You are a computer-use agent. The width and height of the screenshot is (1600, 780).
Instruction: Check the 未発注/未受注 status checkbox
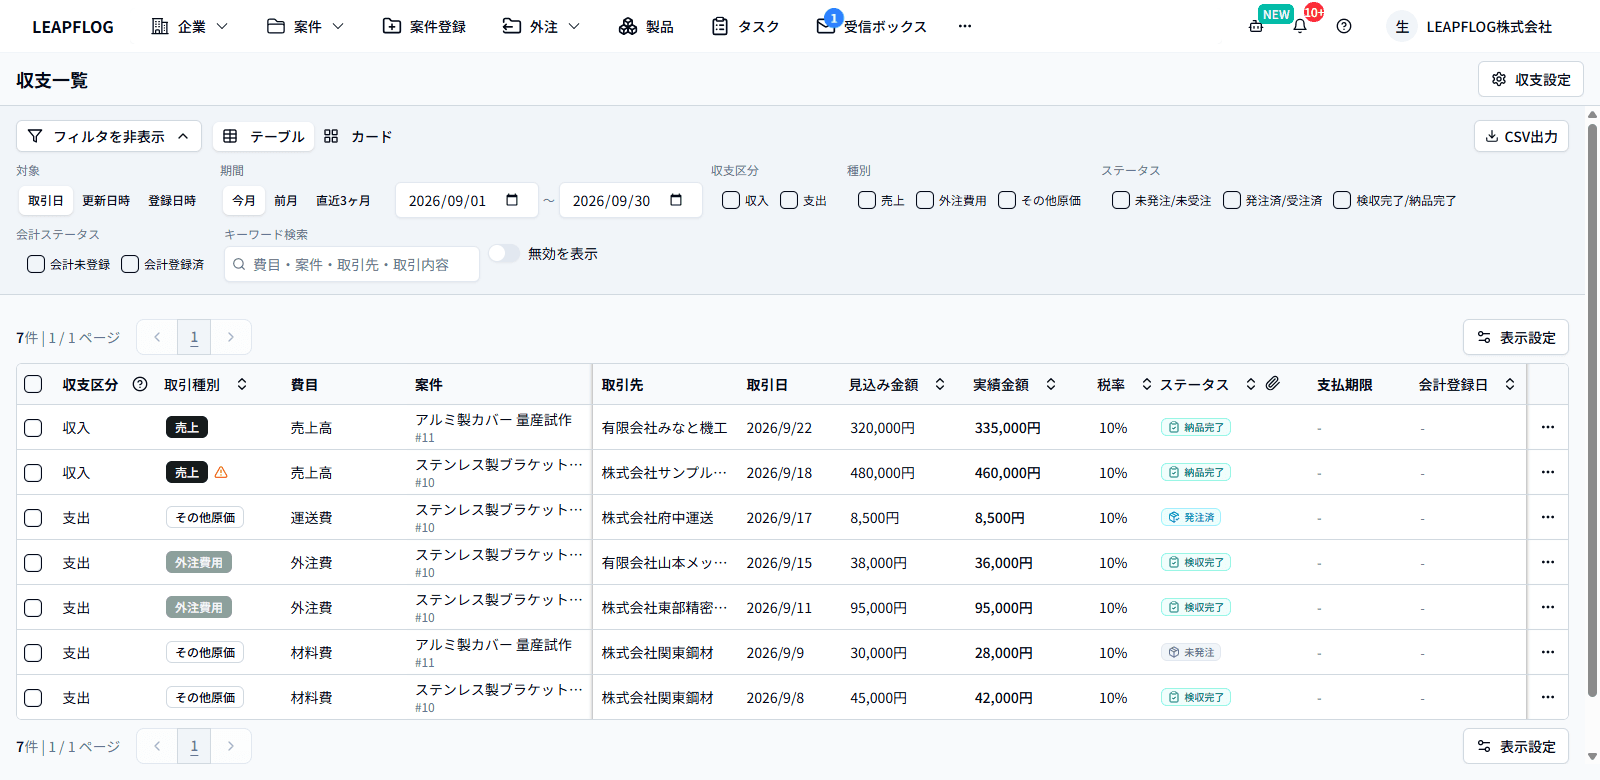coord(1121,200)
